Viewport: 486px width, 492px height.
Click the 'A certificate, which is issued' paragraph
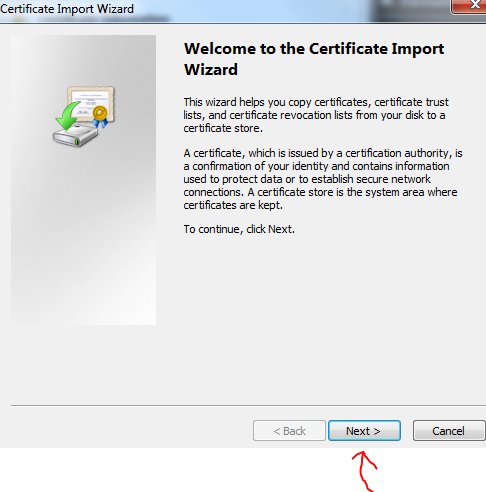click(323, 179)
